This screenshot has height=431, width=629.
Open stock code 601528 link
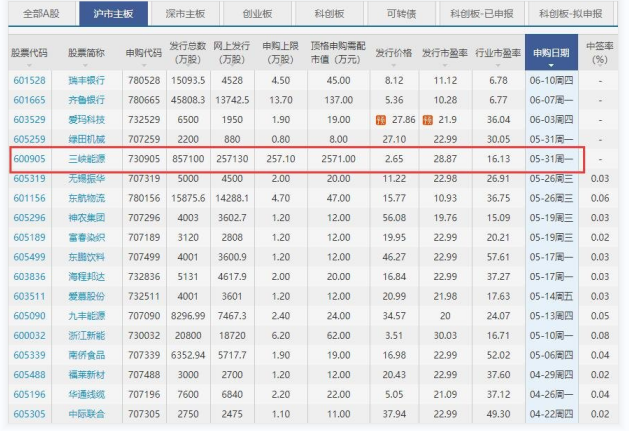point(29,80)
